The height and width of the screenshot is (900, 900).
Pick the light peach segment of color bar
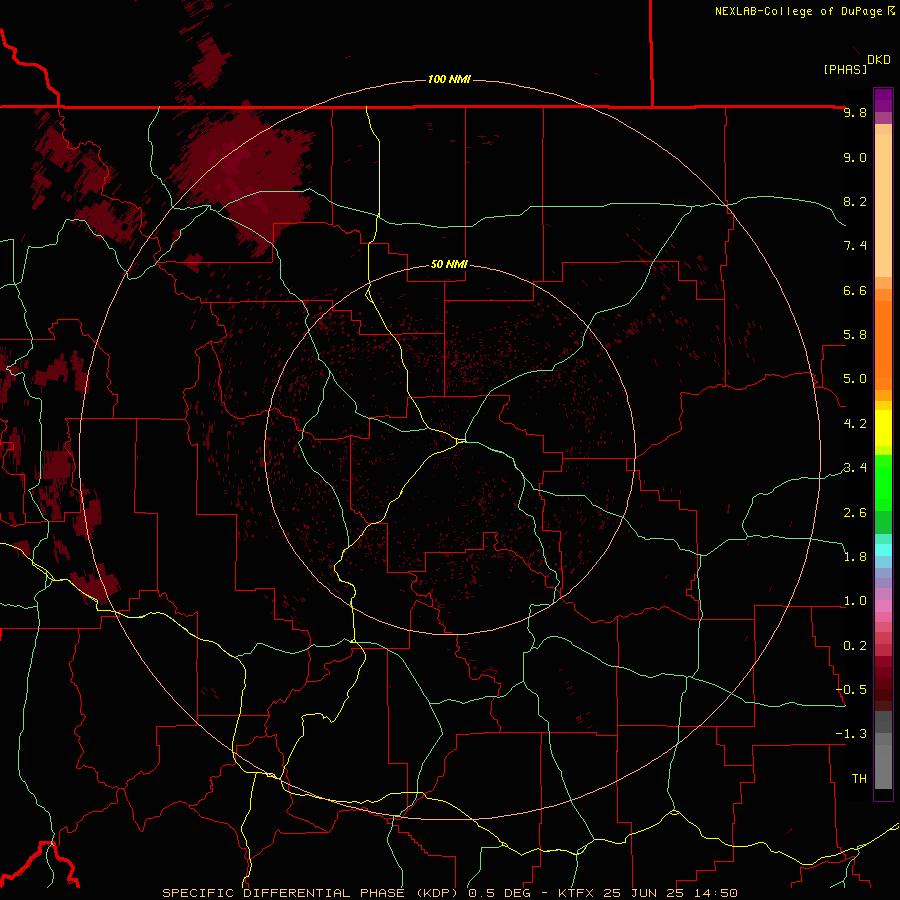(x=883, y=205)
